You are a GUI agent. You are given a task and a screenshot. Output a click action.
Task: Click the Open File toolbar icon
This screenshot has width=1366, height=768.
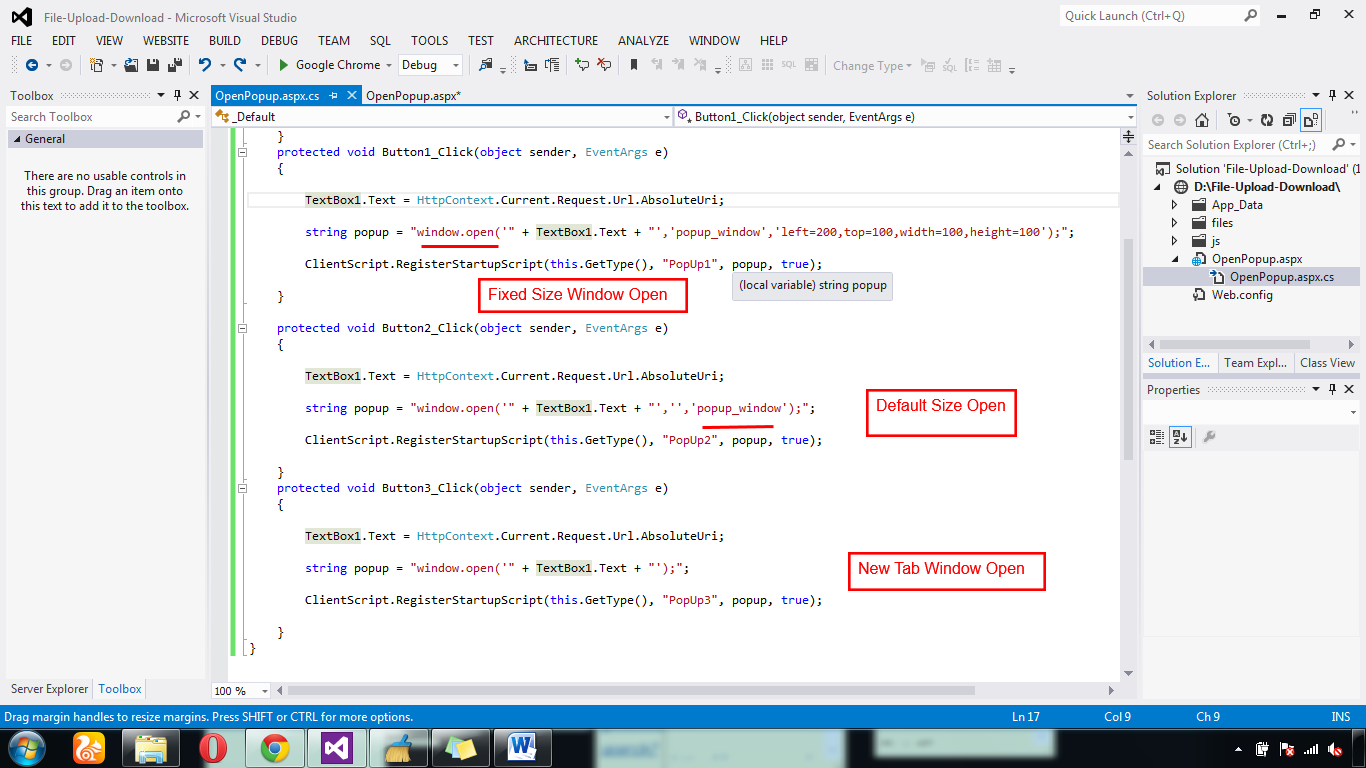pos(131,65)
